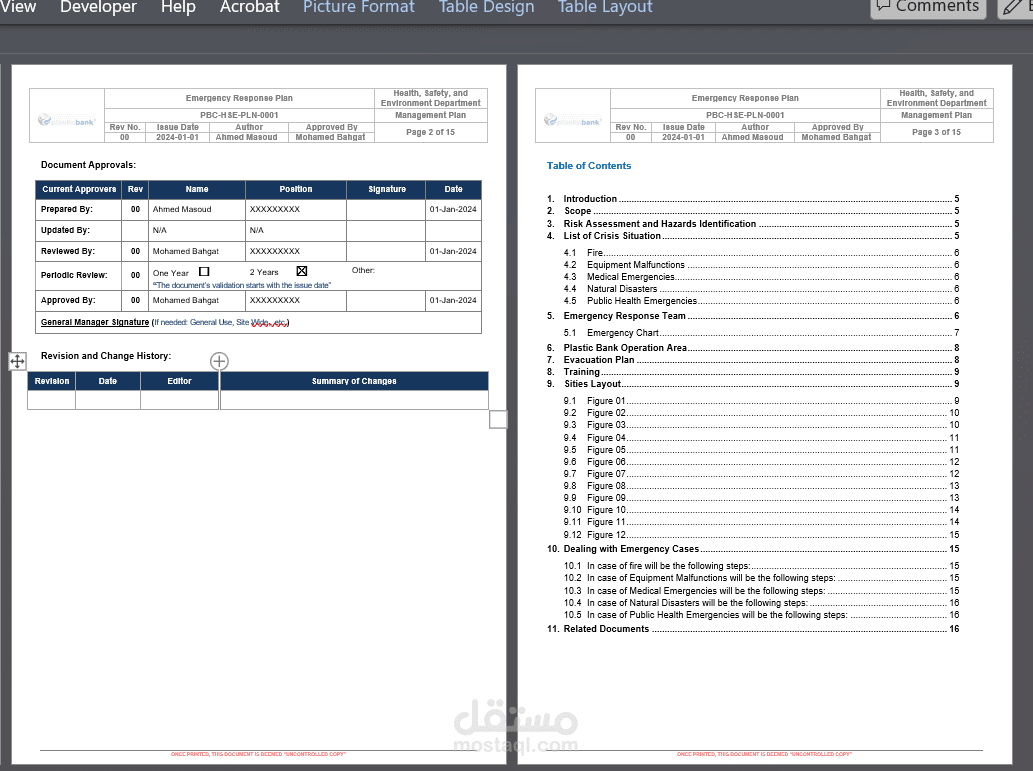The image size is (1033, 771).
Task: Open the Training contents entry
Action: coord(753,372)
